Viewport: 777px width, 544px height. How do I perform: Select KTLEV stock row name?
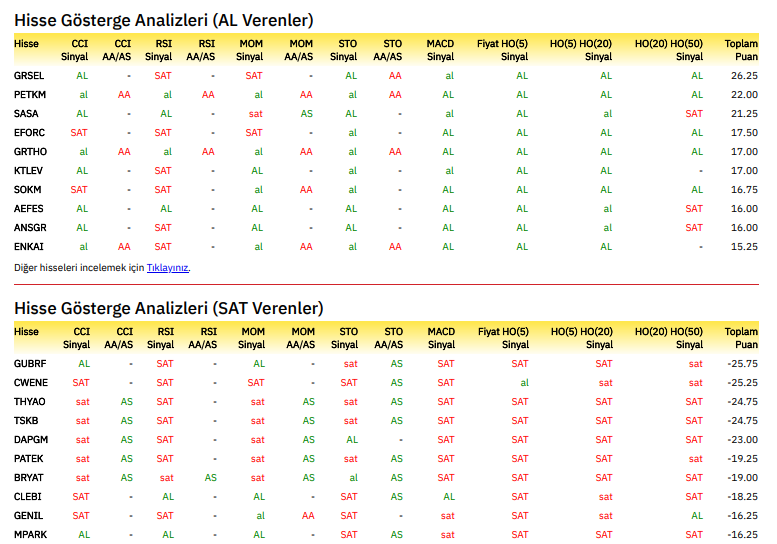click(28, 171)
